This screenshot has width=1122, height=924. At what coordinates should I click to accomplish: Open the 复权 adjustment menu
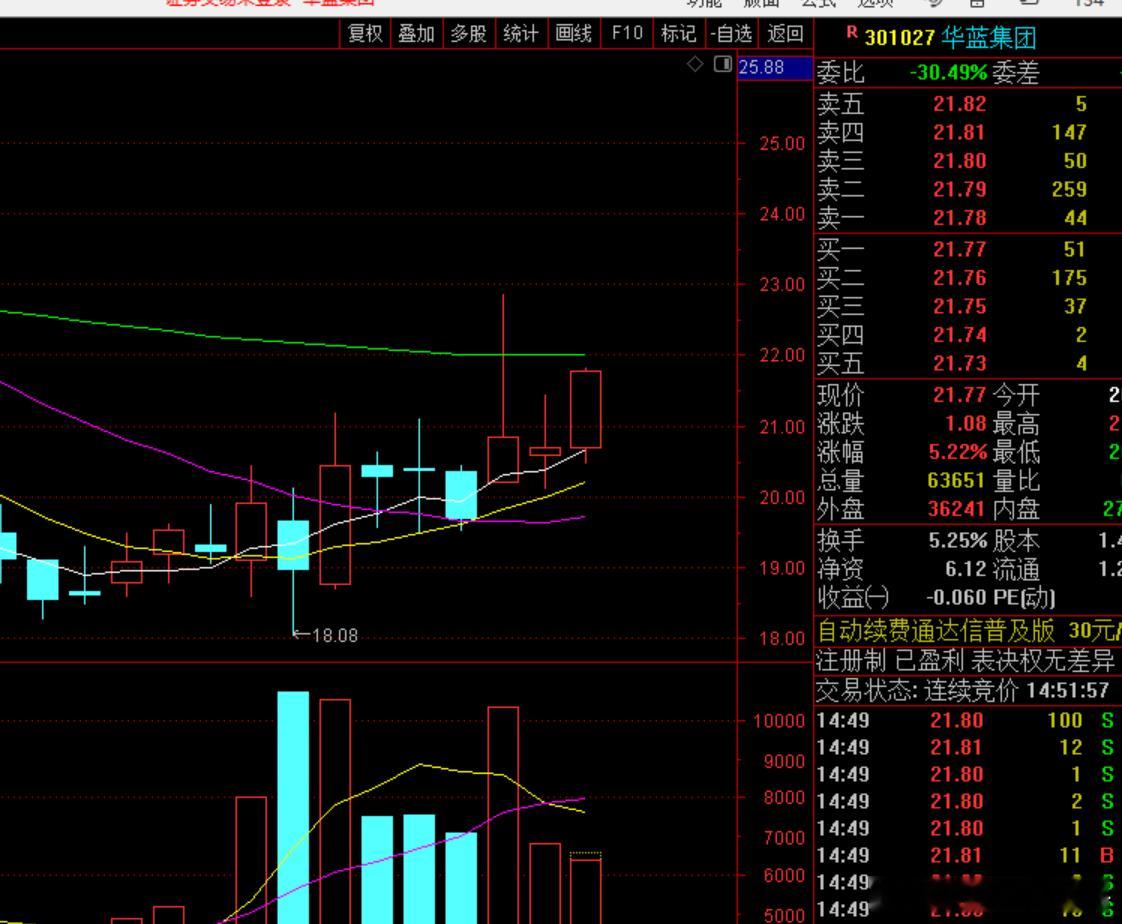tap(365, 34)
